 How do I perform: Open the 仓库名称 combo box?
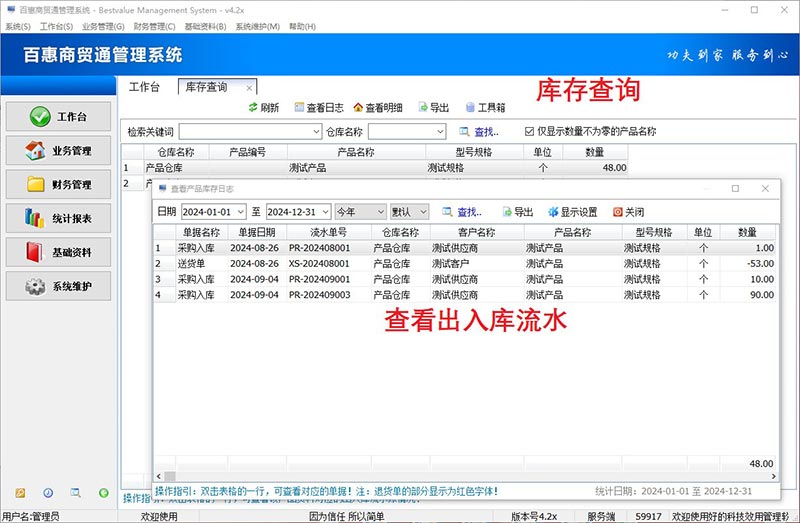pos(439,131)
